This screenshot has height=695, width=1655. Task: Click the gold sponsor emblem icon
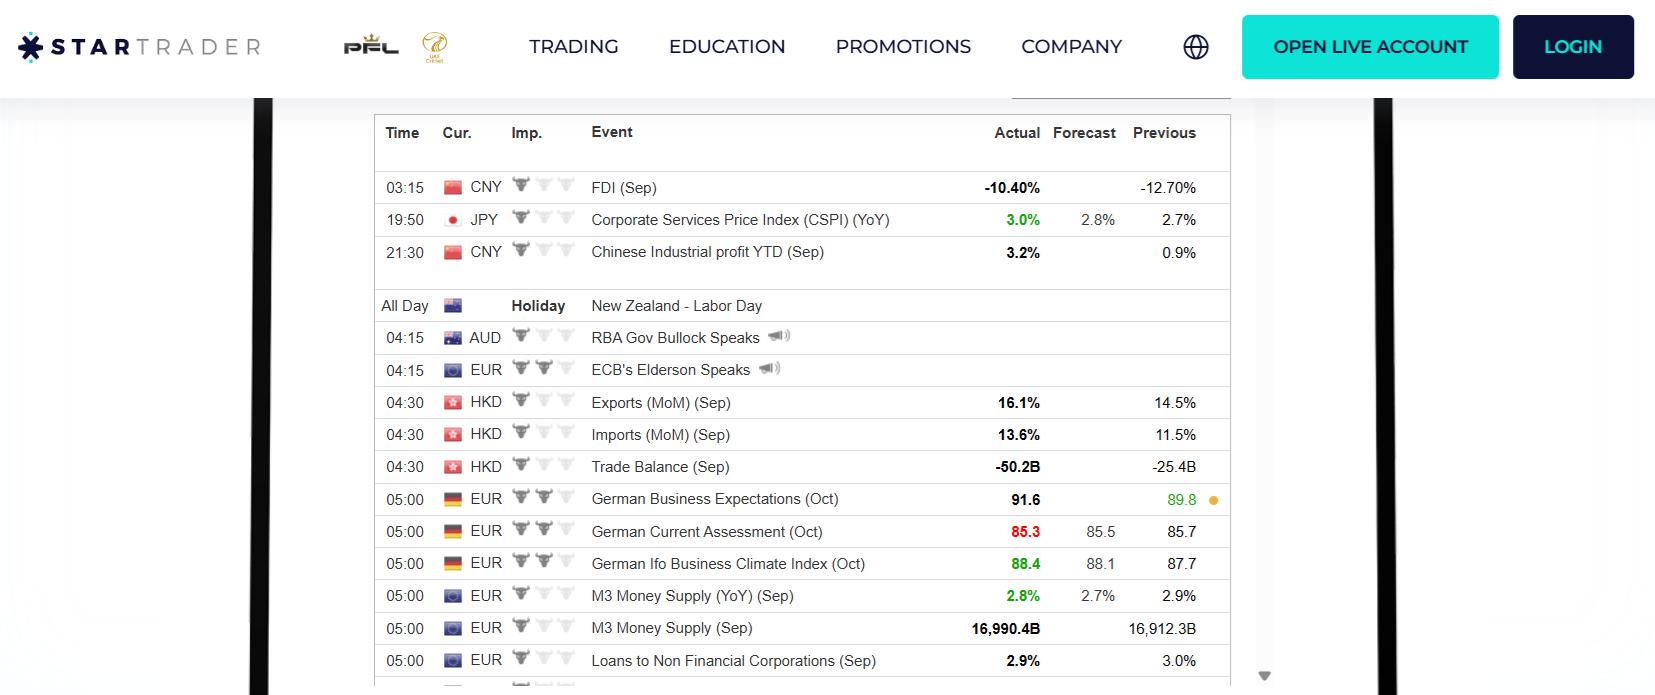coord(434,46)
